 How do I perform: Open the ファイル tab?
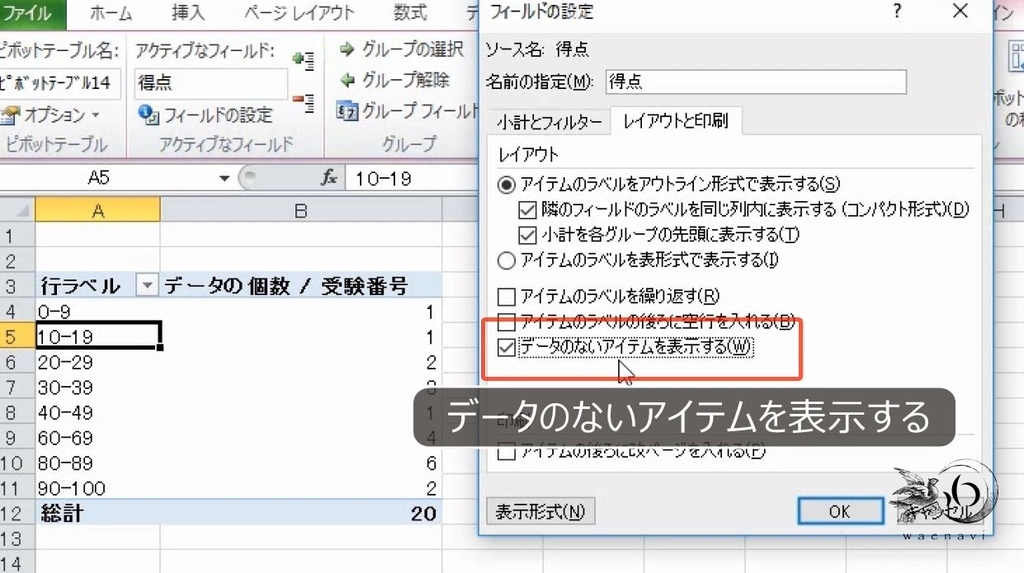point(33,14)
